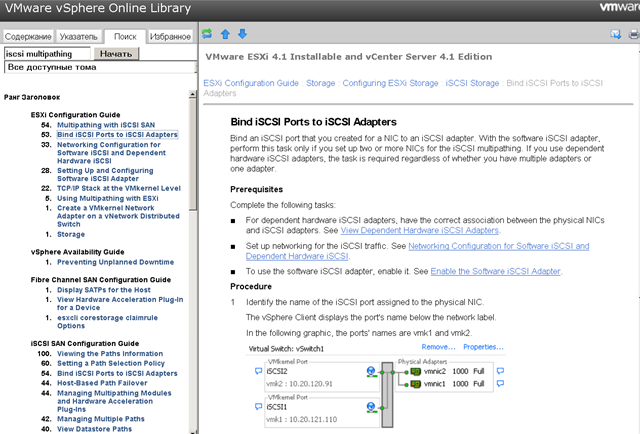Open result Setting a Path Selection Policy
The width and height of the screenshot is (640, 434).
[111, 363]
